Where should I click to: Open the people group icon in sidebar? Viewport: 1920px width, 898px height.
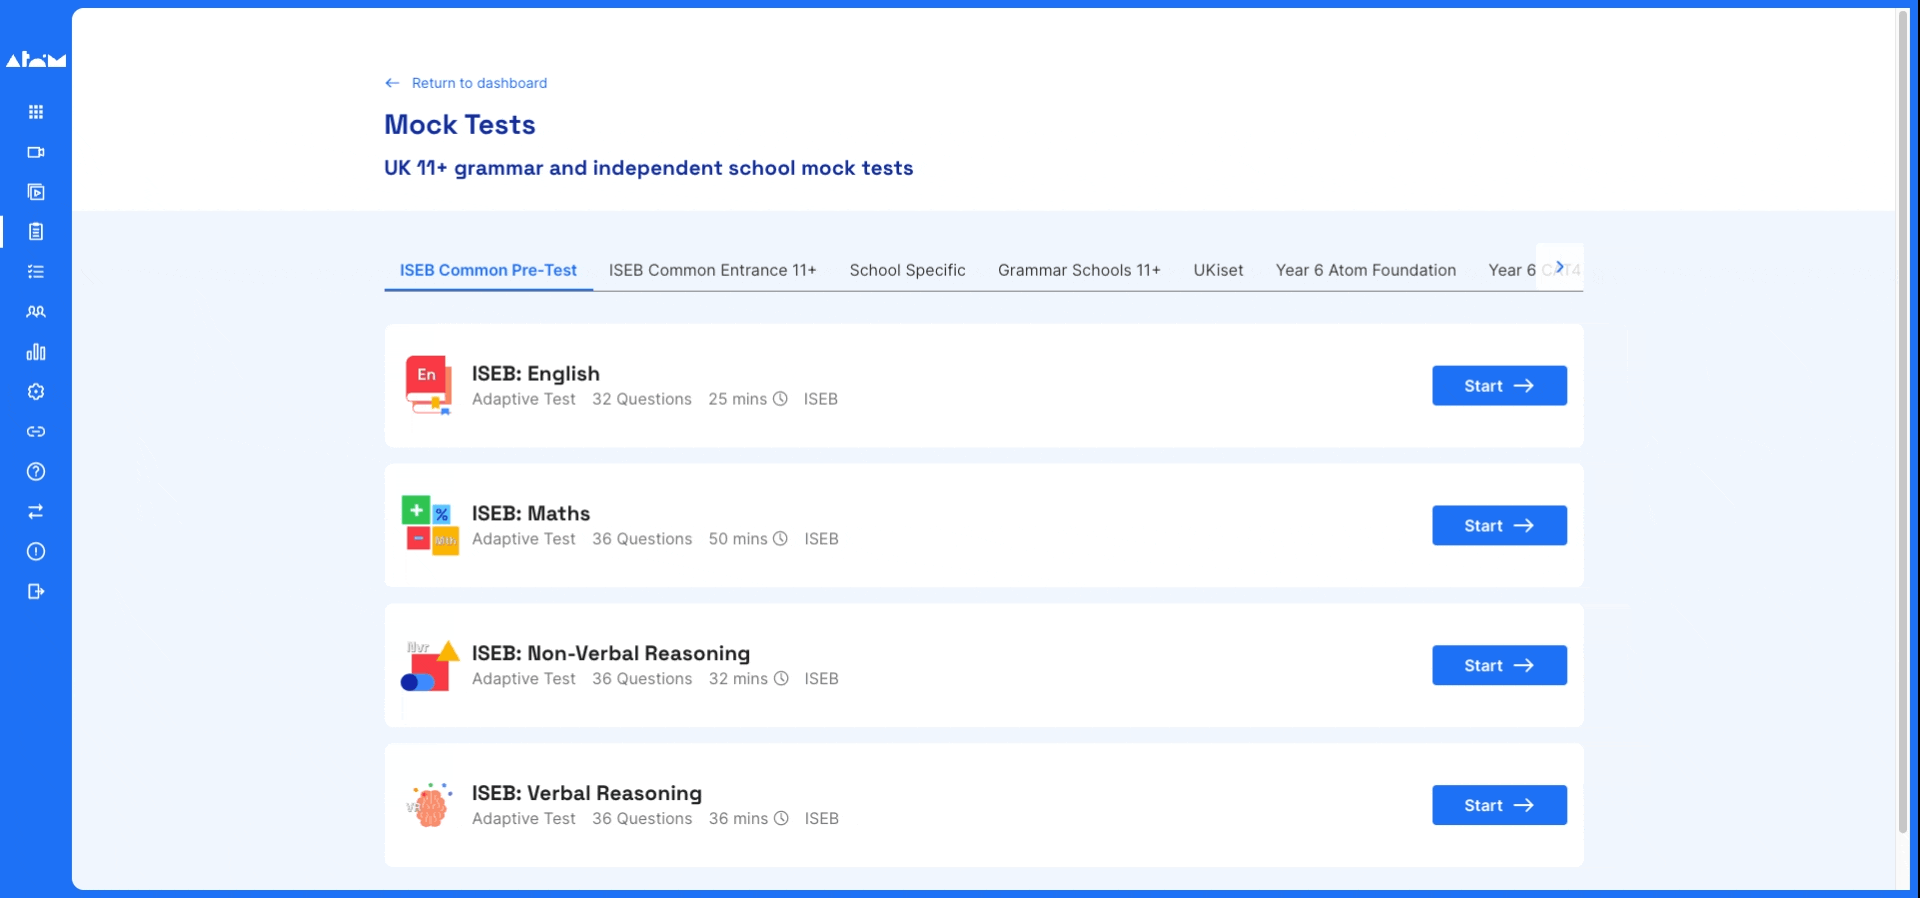pos(36,312)
